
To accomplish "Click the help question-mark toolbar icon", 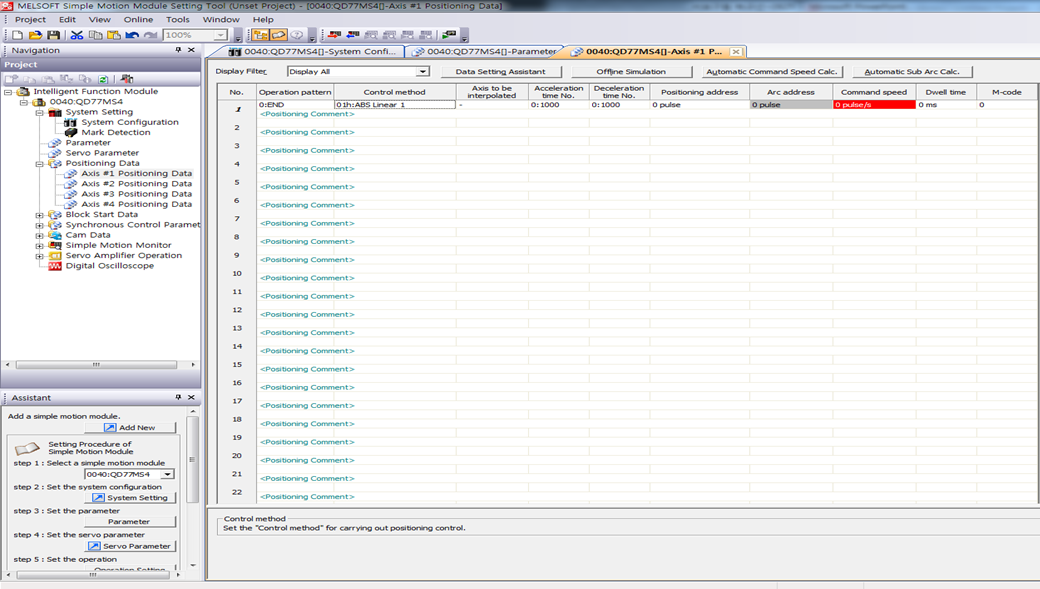I will click(297, 34).
